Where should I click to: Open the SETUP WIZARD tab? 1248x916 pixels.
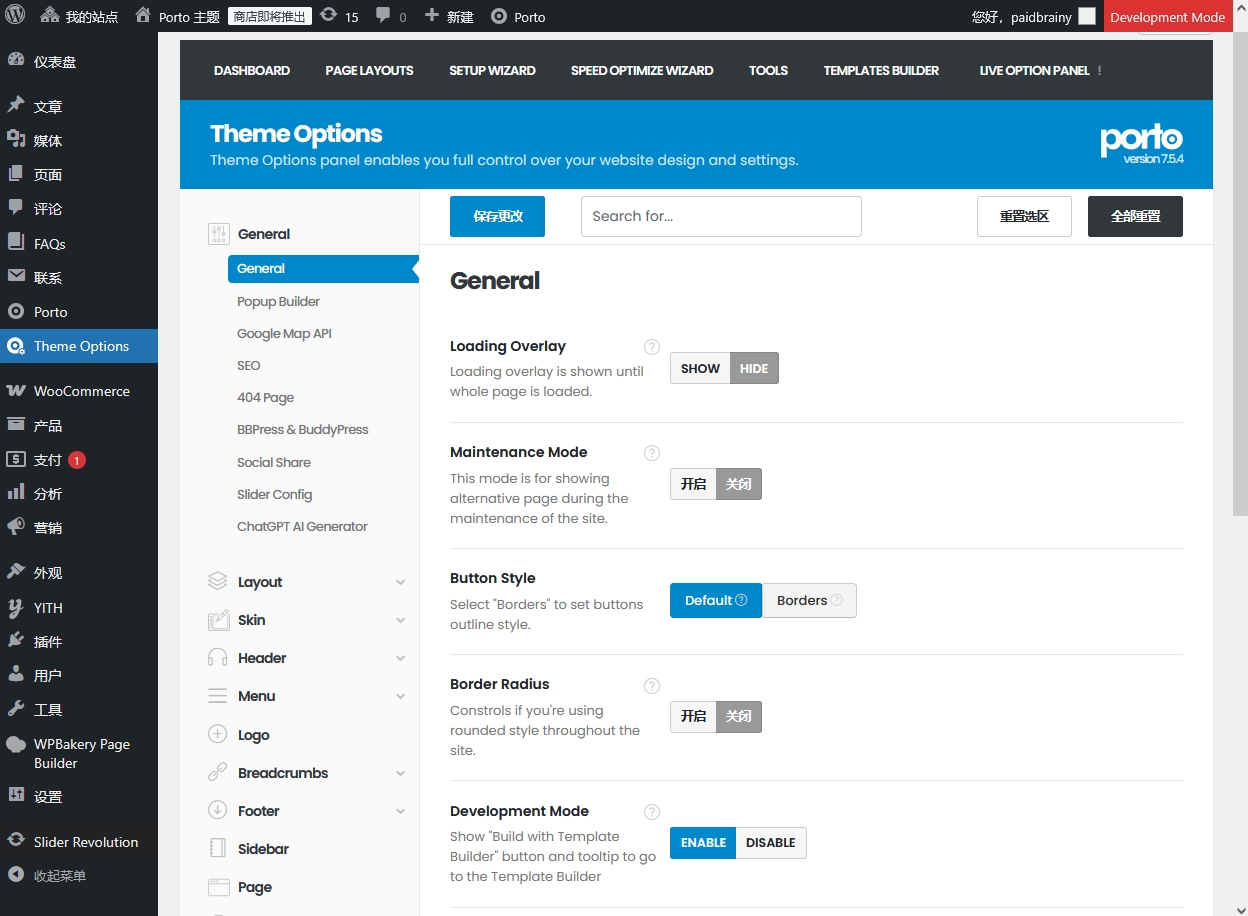click(492, 70)
